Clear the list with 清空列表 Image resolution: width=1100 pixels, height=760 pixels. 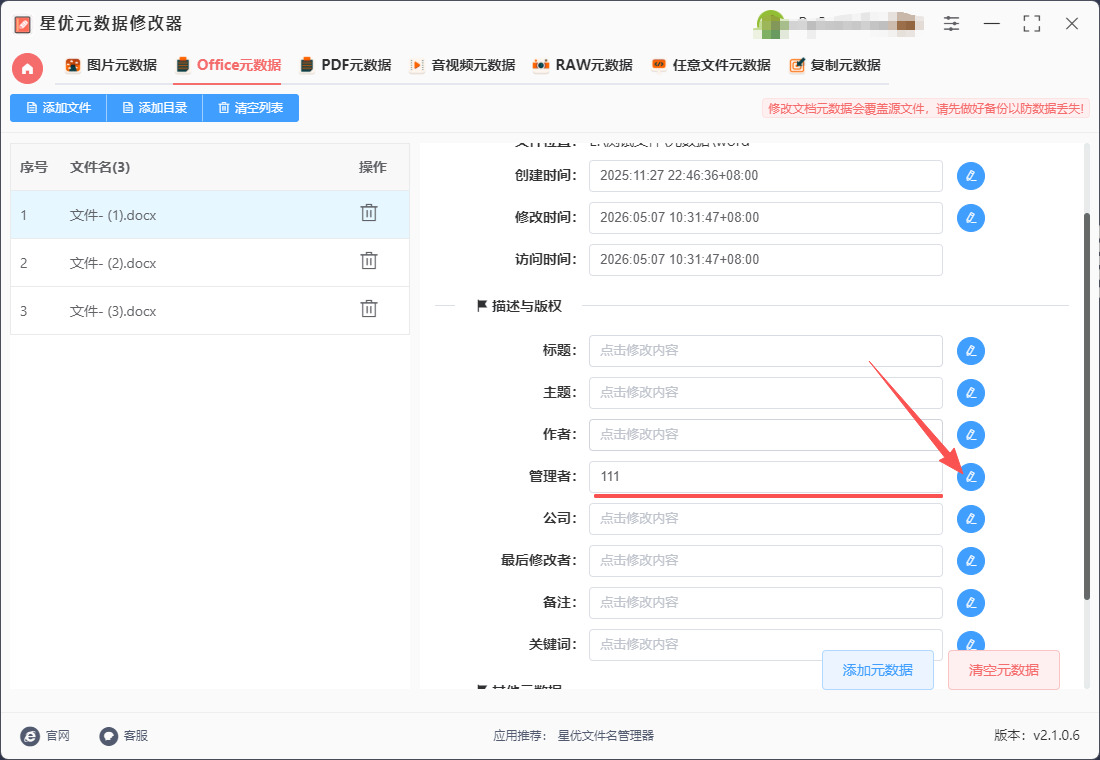[250, 108]
